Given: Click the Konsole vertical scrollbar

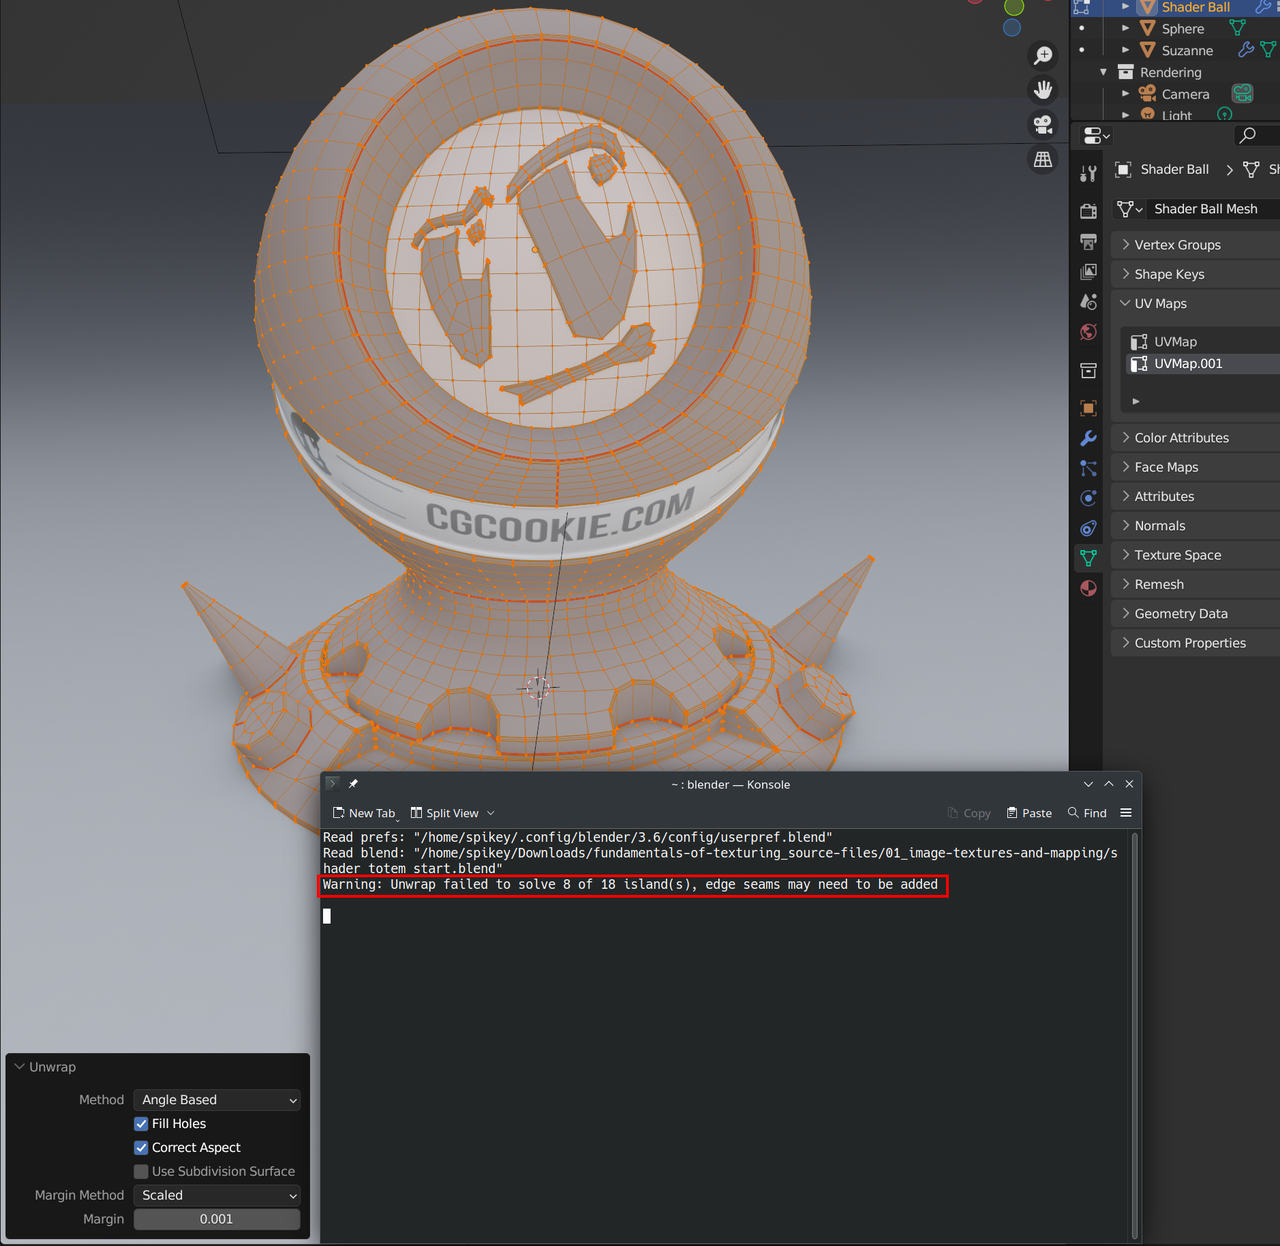Looking at the screenshot, I should click(1134, 1036).
